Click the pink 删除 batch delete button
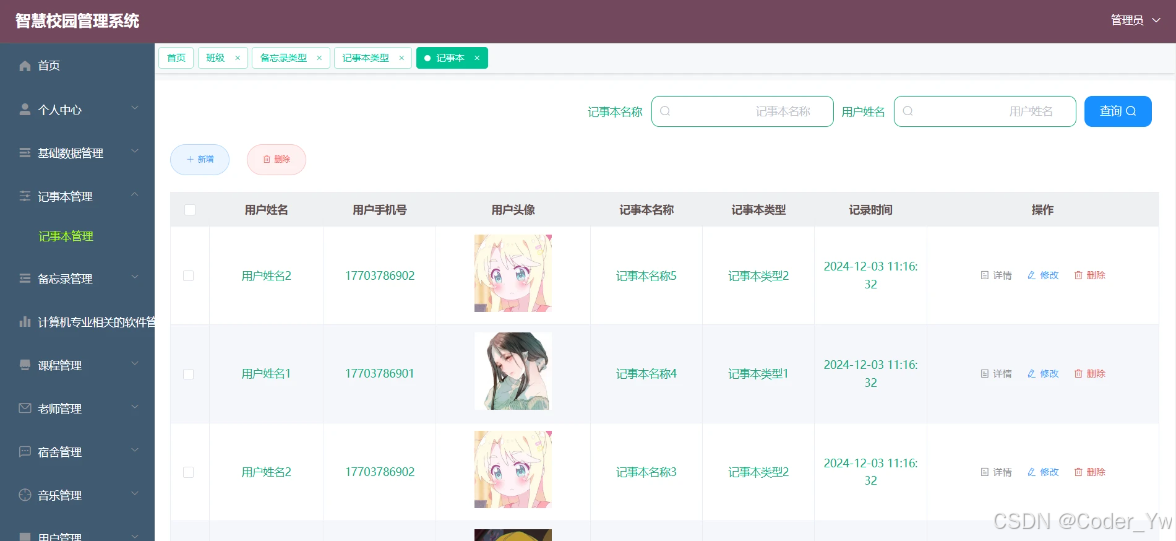 [x=276, y=159]
